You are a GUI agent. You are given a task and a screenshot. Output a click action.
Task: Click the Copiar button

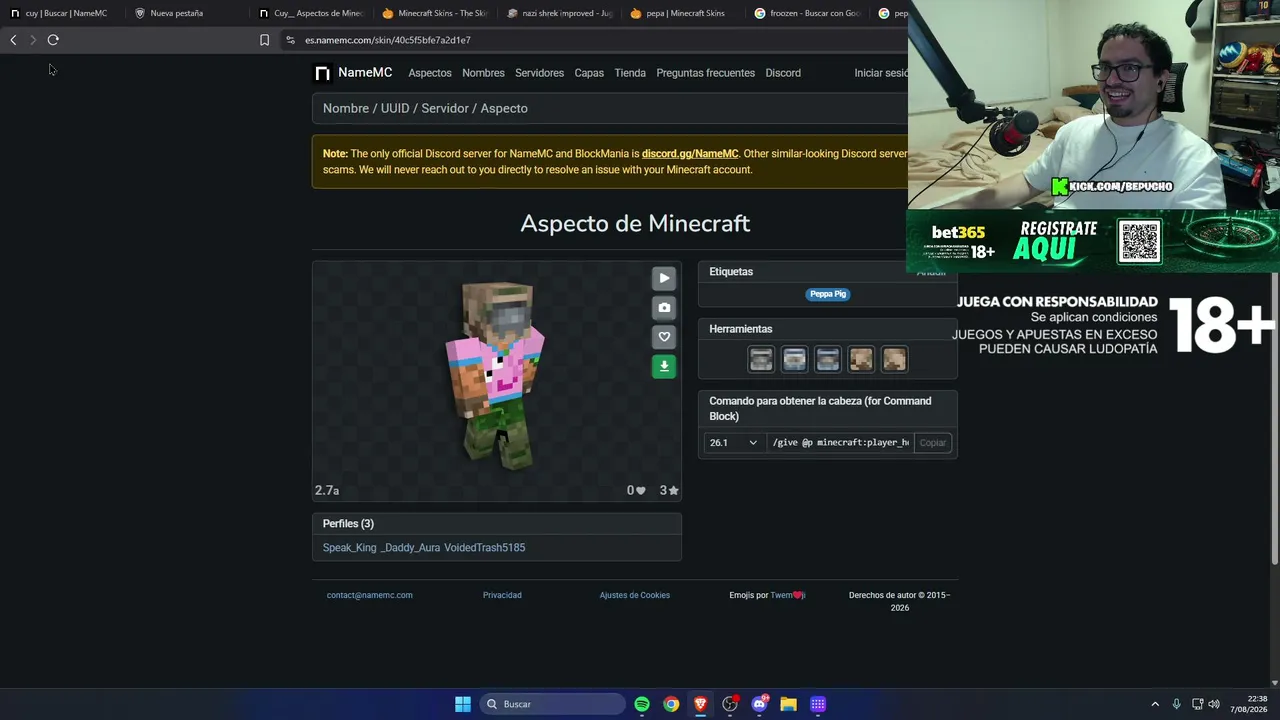point(933,443)
